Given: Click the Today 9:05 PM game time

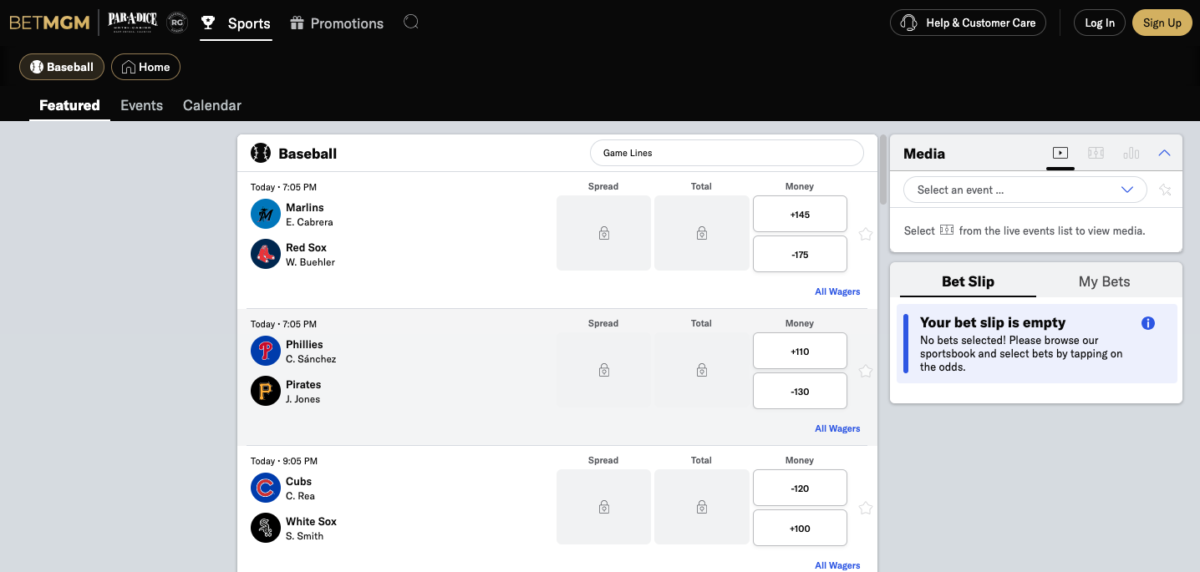Looking at the screenshot, I should (x=283, y=461).
